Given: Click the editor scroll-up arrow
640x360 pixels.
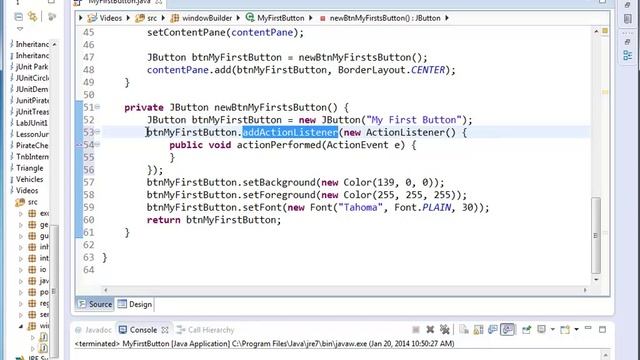Looking at the screenshot, I should 596,31.
